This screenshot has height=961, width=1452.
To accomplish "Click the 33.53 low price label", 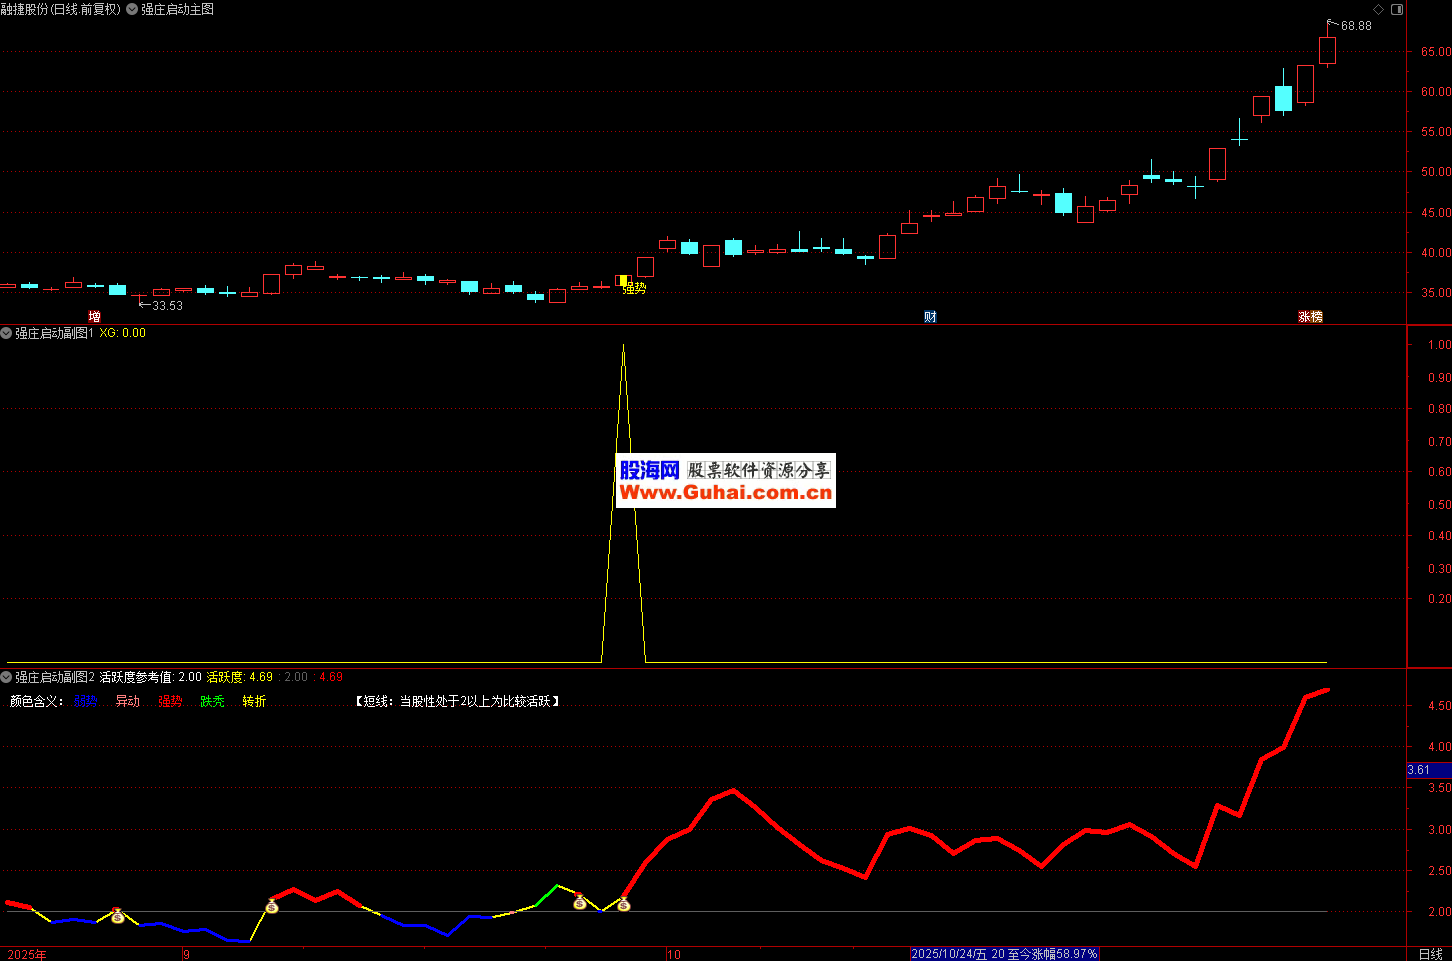I will point(167,306).
